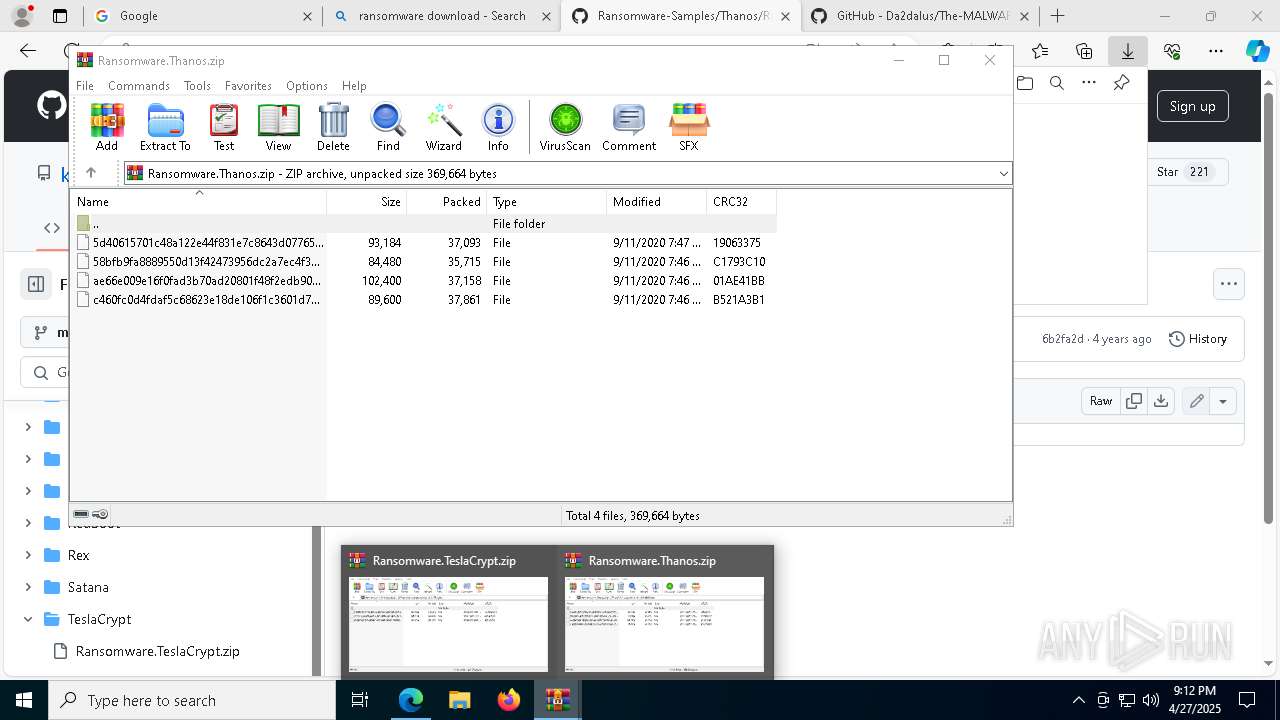Image resolution: width=1280 pixels, height=720 pixels.
Task: Sort file list by Name column
Action: point(198,202)
